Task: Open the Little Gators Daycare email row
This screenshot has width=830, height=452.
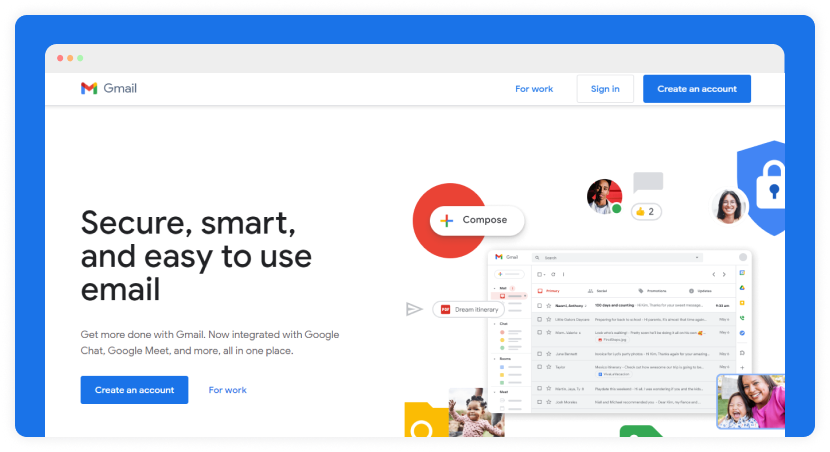Action: coord(633,320)
